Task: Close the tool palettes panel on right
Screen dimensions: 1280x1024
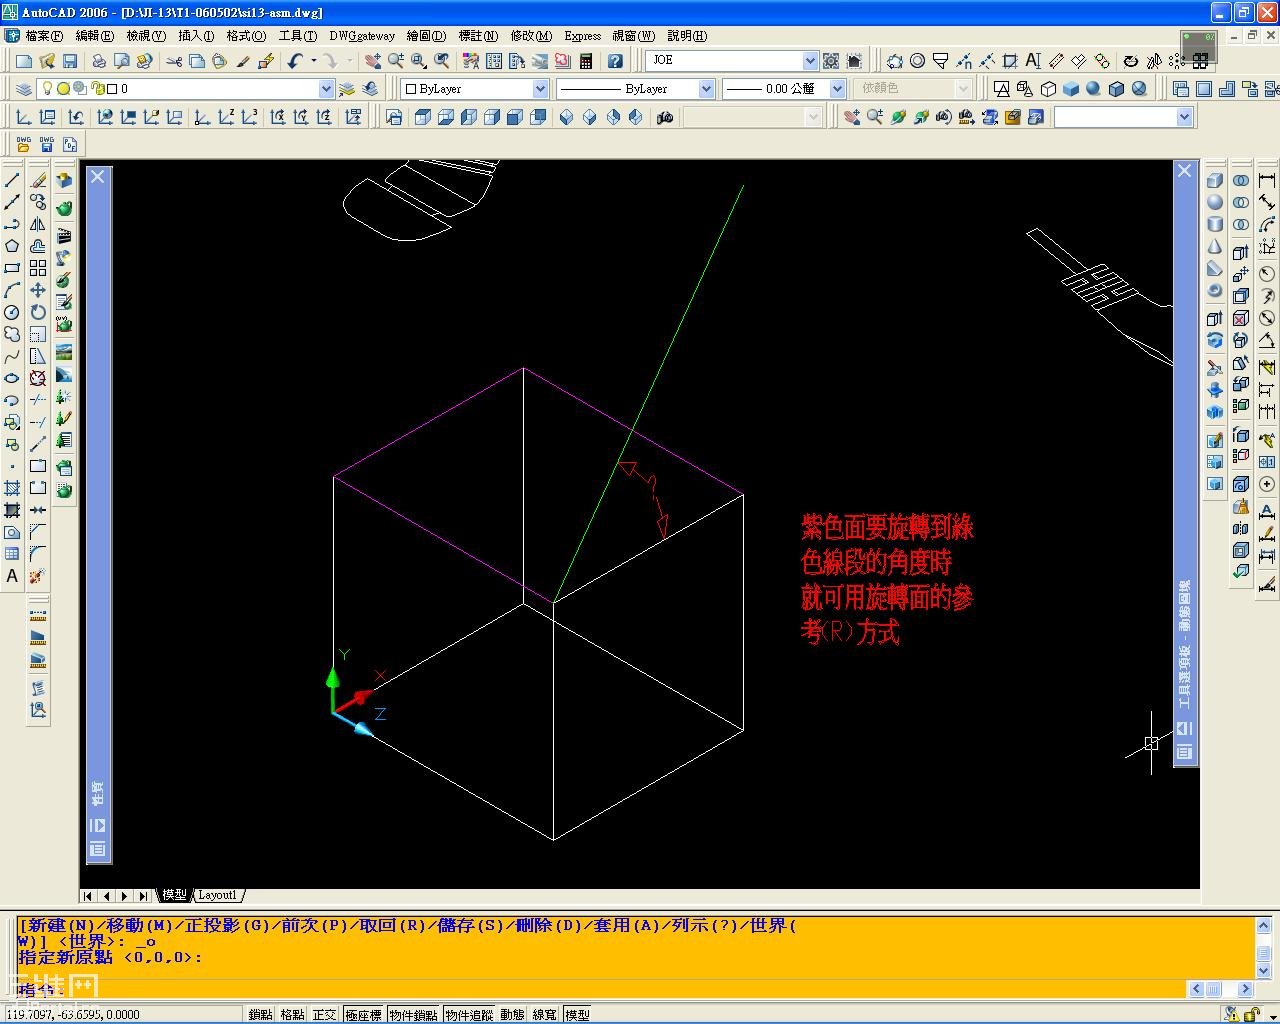Action: (1185, 171)
